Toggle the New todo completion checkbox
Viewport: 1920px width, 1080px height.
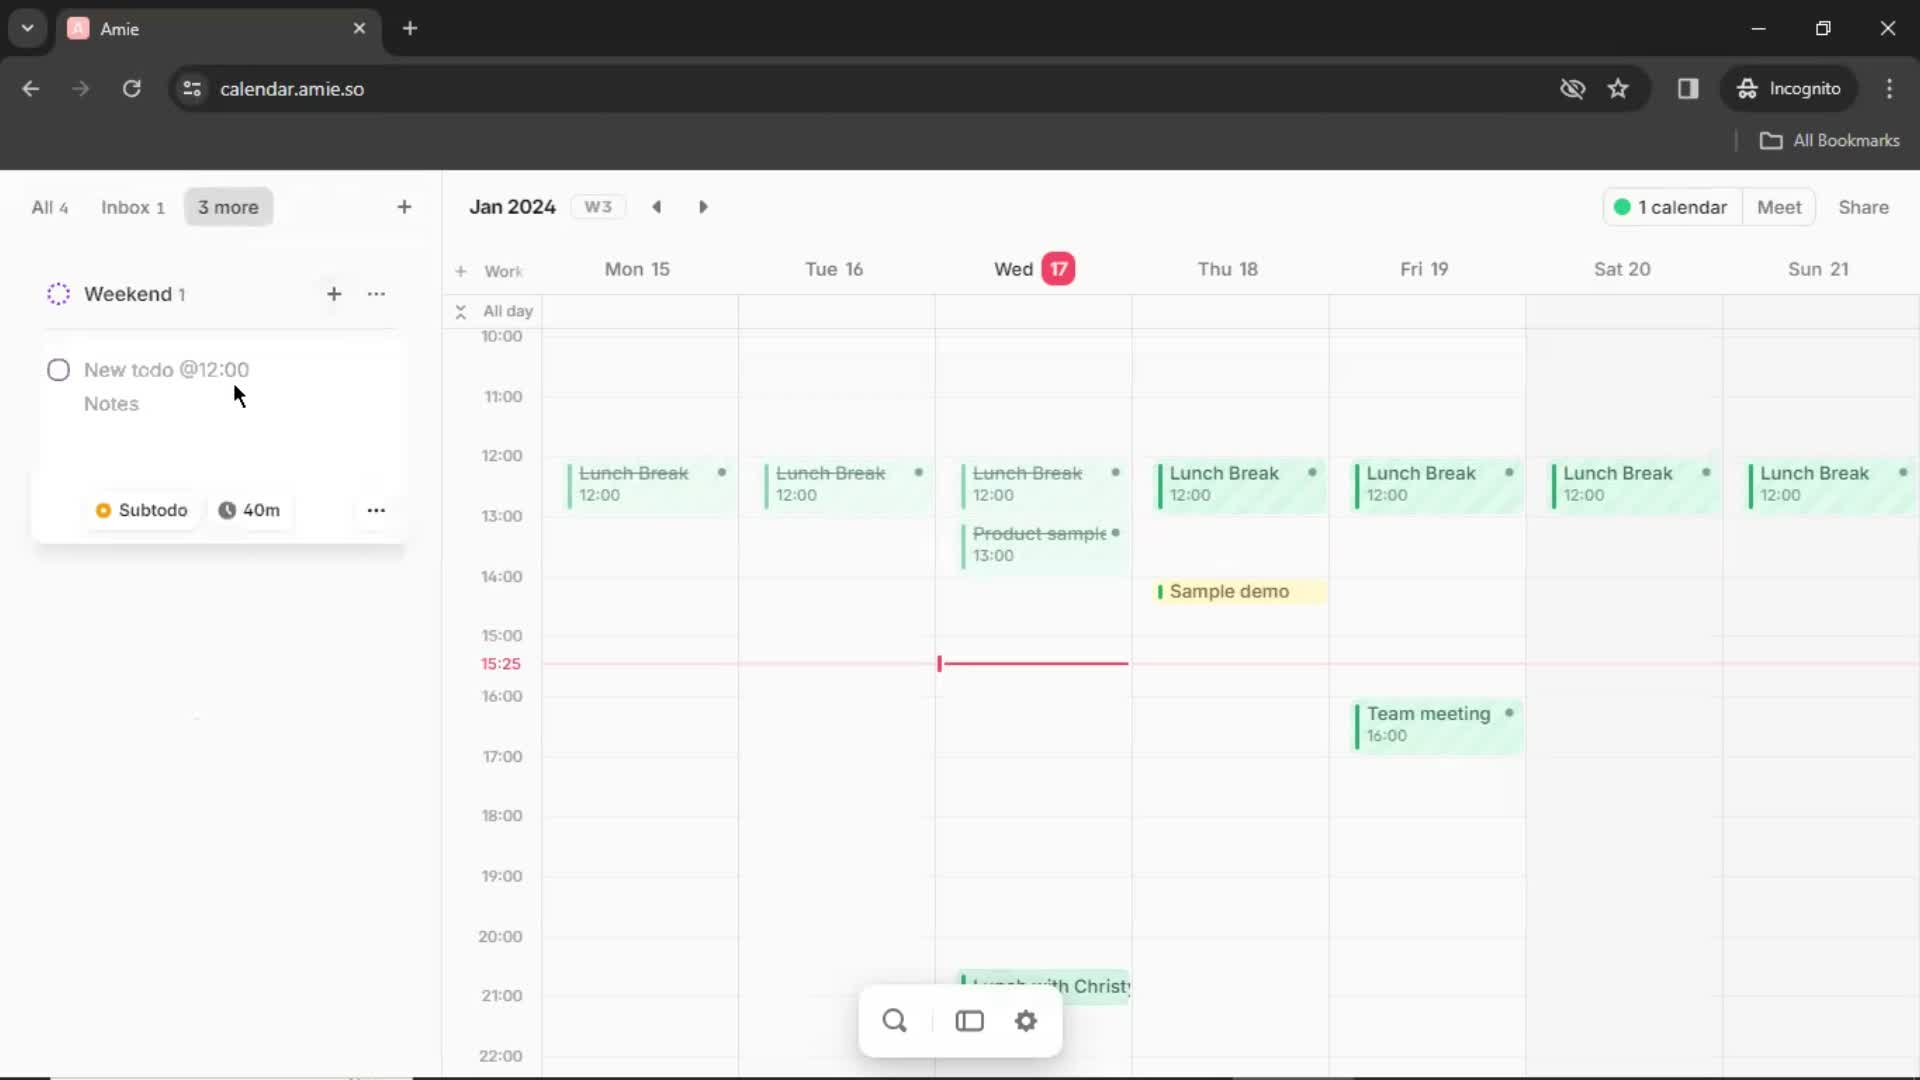(58, 368)
